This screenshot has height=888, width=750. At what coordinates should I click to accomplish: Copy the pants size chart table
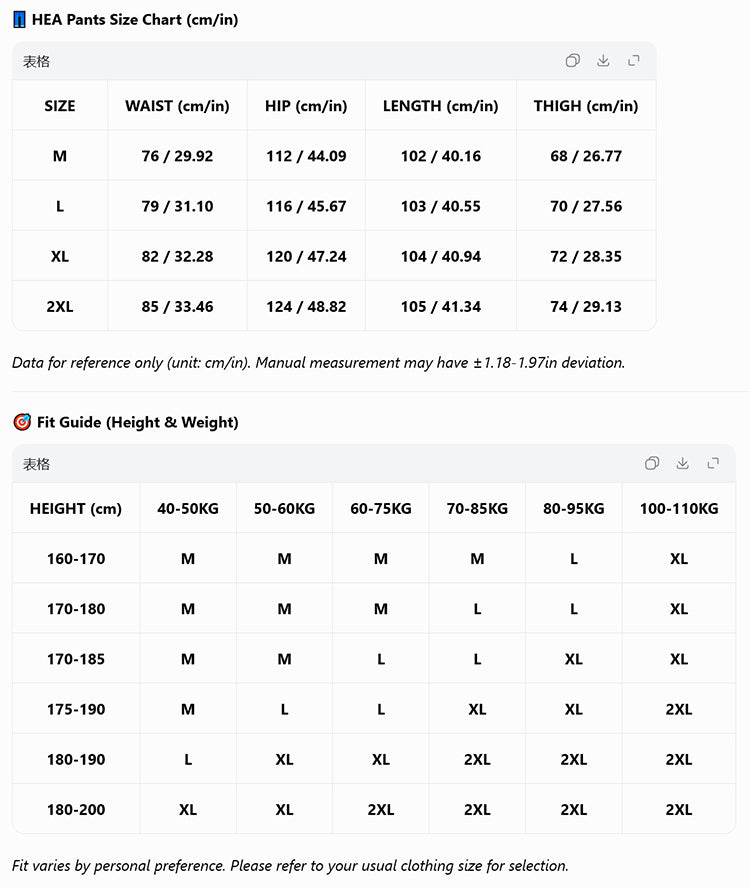tap(573, 61)
